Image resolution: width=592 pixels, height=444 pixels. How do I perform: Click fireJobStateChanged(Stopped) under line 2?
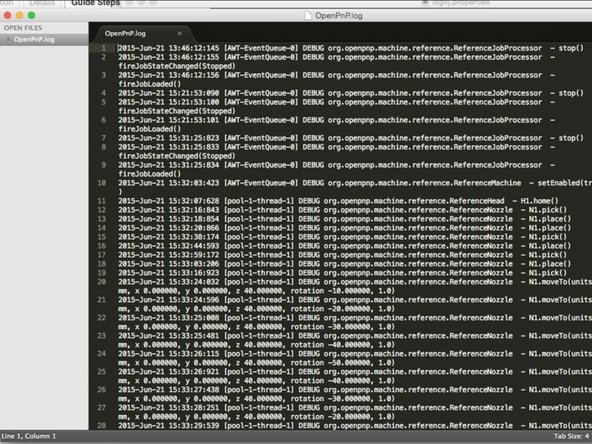pyautogui.click(x=177, y=66)
